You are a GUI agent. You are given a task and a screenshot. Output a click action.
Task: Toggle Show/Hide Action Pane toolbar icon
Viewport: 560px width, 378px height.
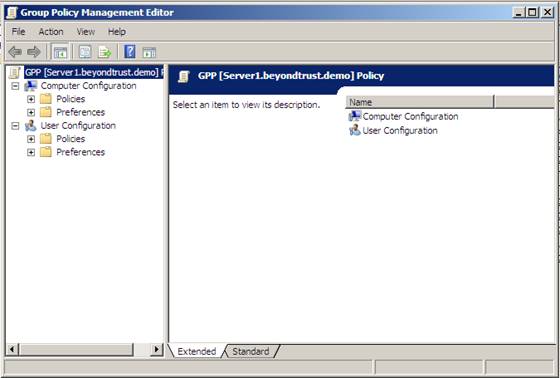(x=149, y=53)
